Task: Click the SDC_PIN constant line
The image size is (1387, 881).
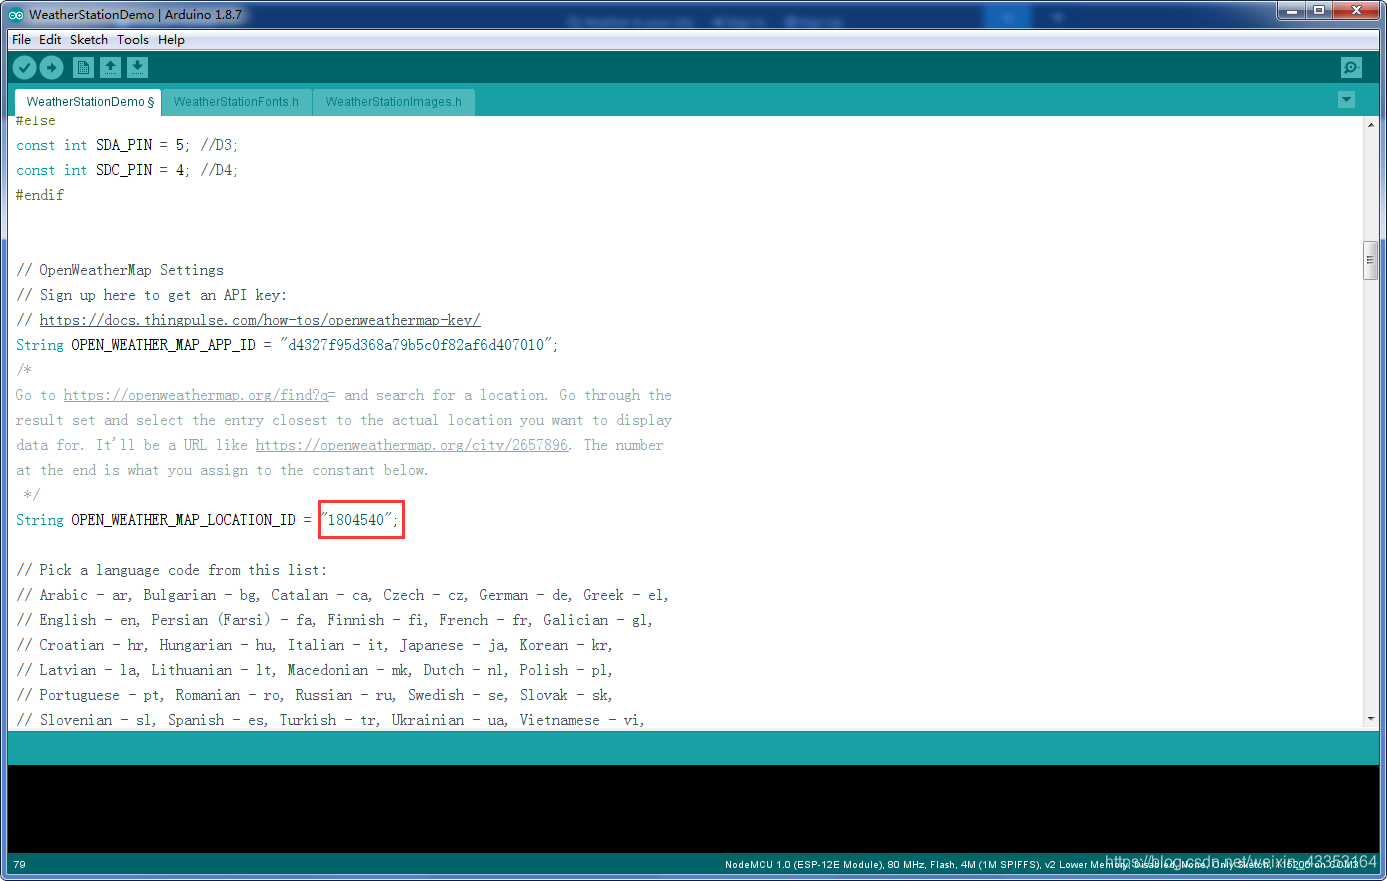Action: pyautogui.click(x=127, y=170)
